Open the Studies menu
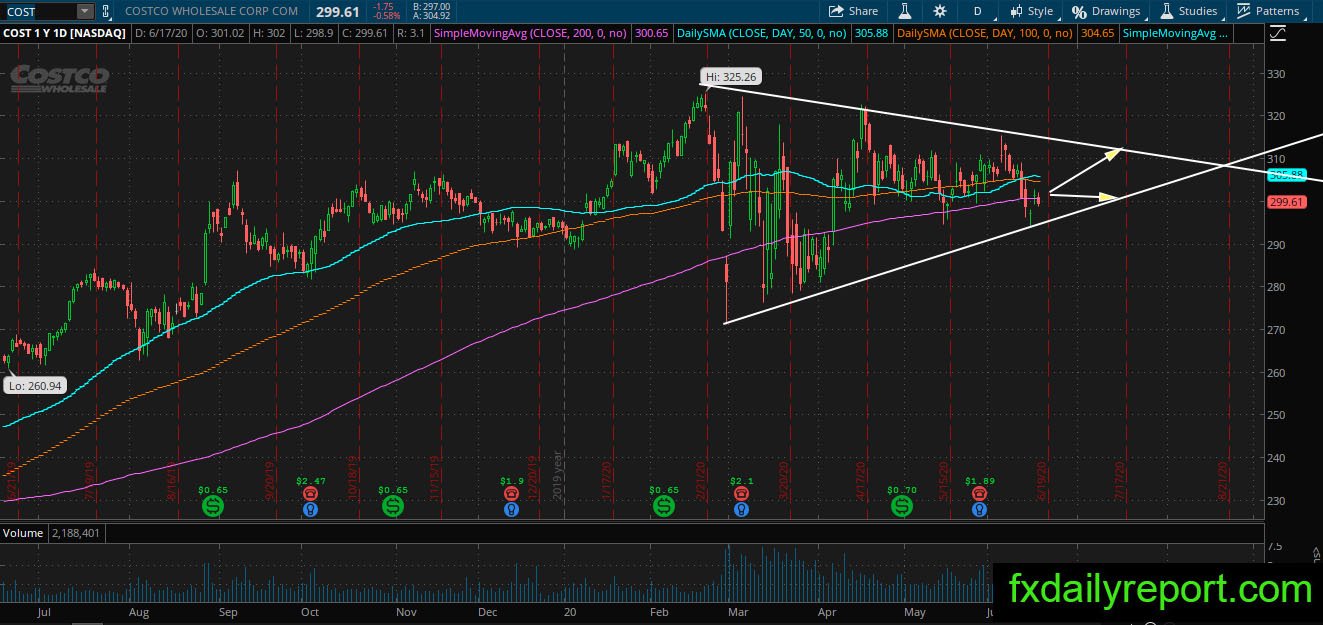 [x=1188, y=11]
